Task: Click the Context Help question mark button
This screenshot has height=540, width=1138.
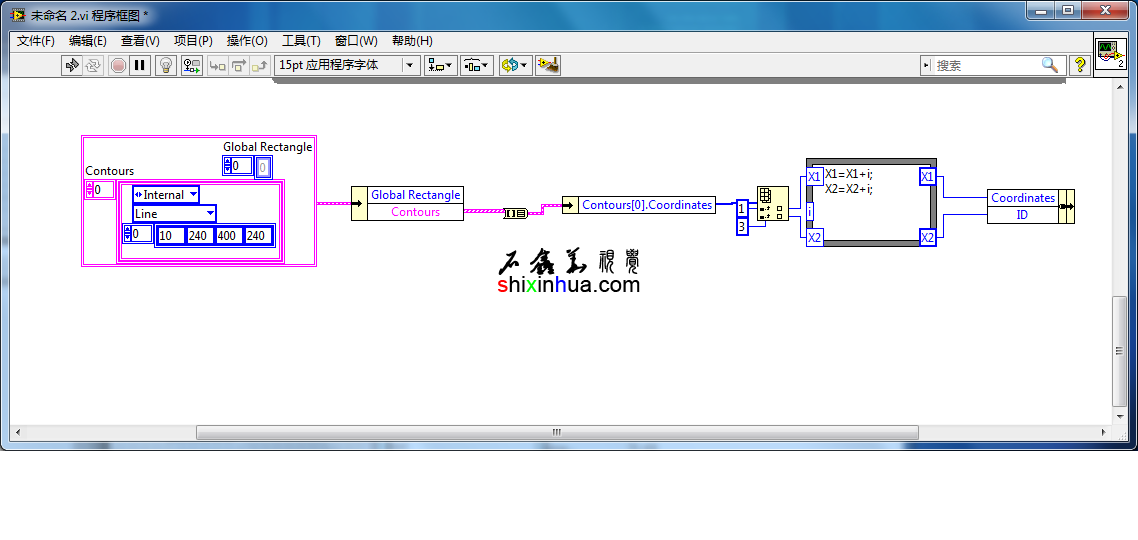Action: pyautogui.click(x=1080, y=65)
